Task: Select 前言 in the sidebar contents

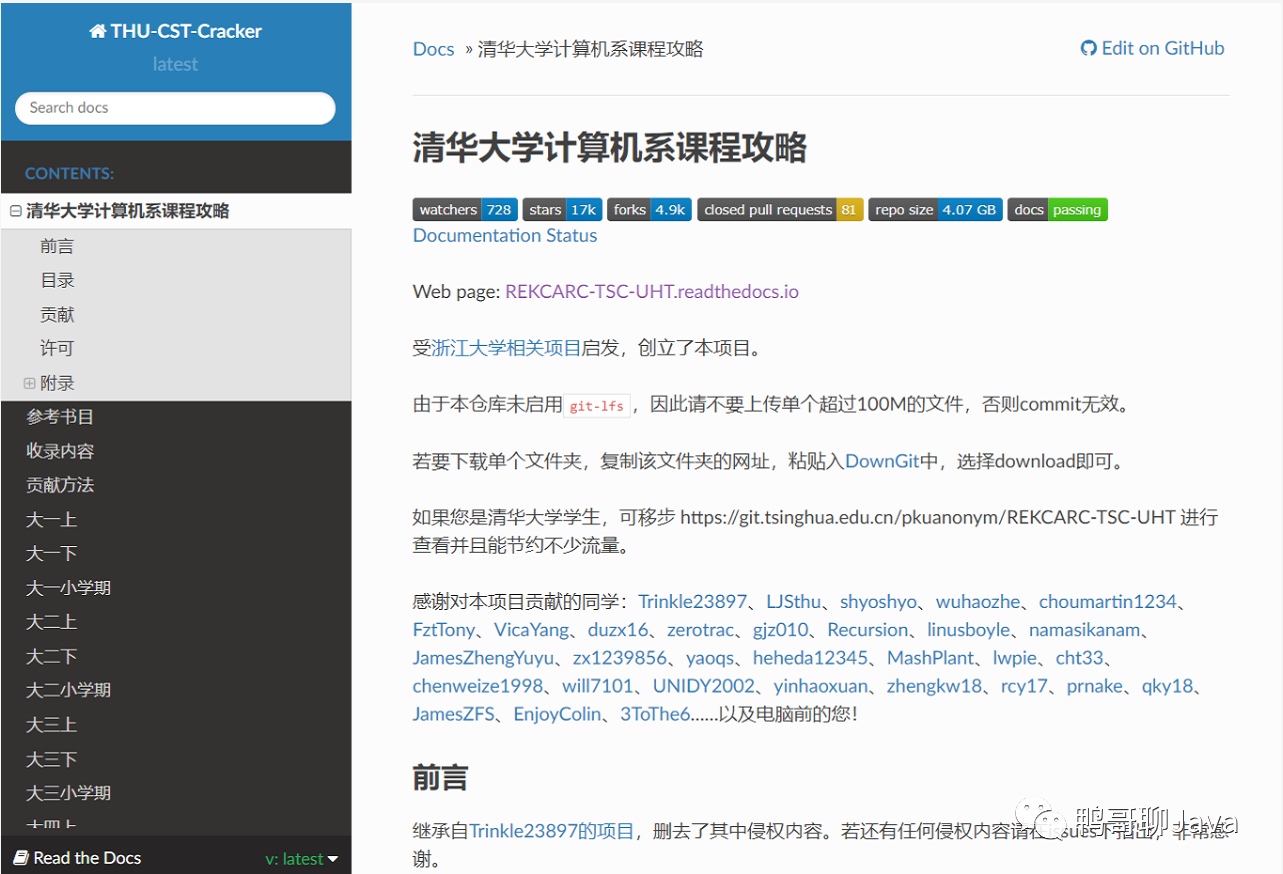Action: [x=57, y=245]
